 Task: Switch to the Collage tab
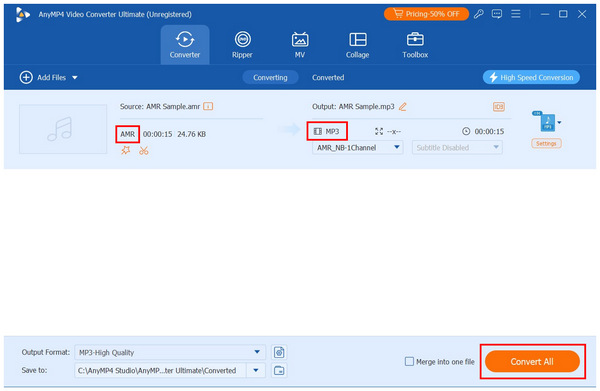[x=357, y=45]
